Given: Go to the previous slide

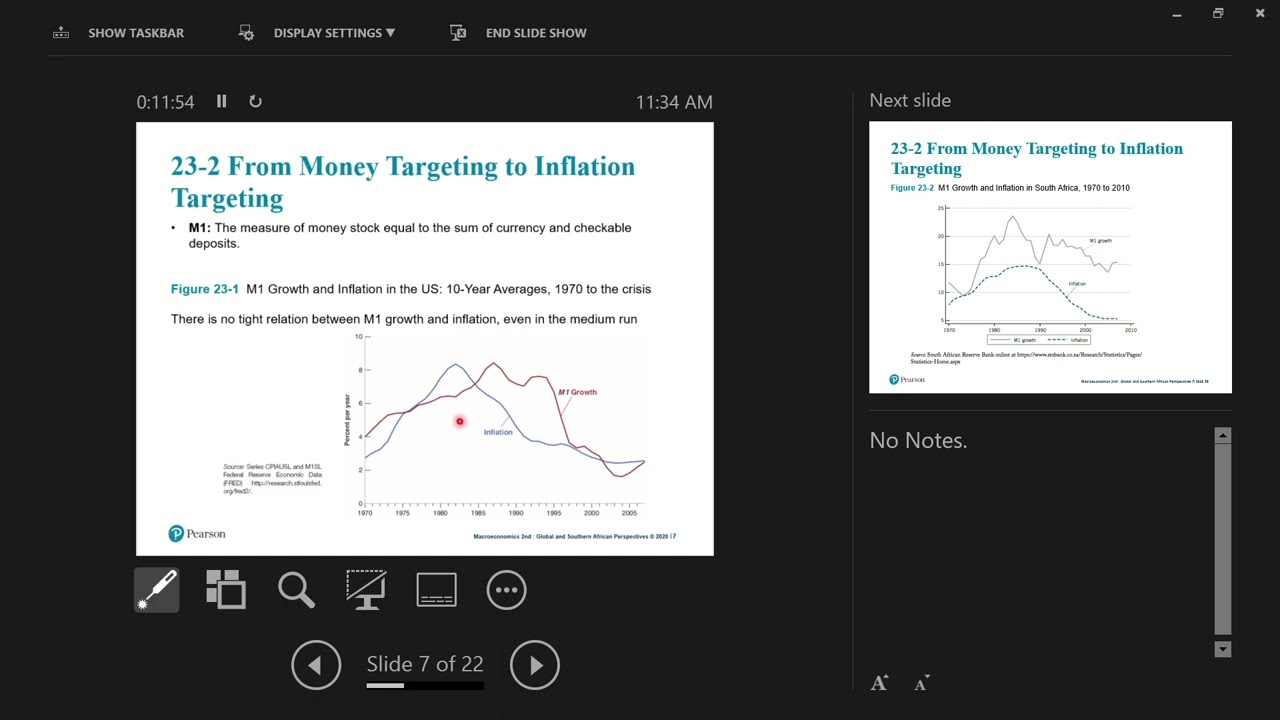Looking at the screenshot, I should pos(316,665).
